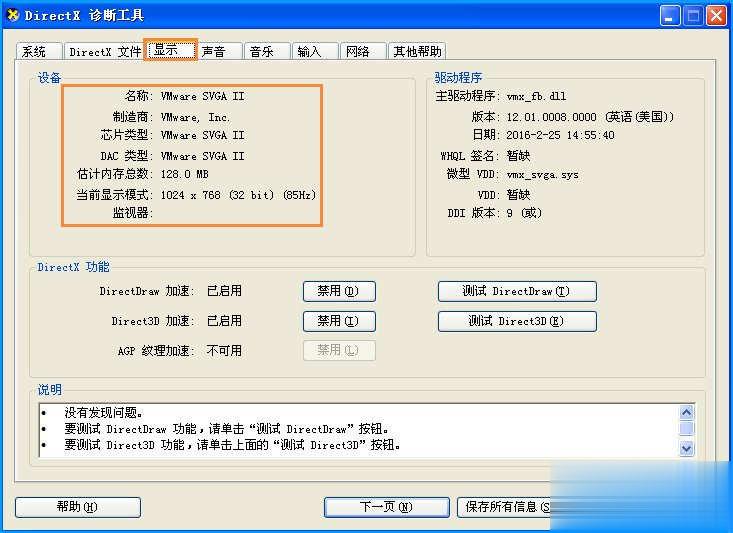Open the 音乐 tab

coord(267,51)
